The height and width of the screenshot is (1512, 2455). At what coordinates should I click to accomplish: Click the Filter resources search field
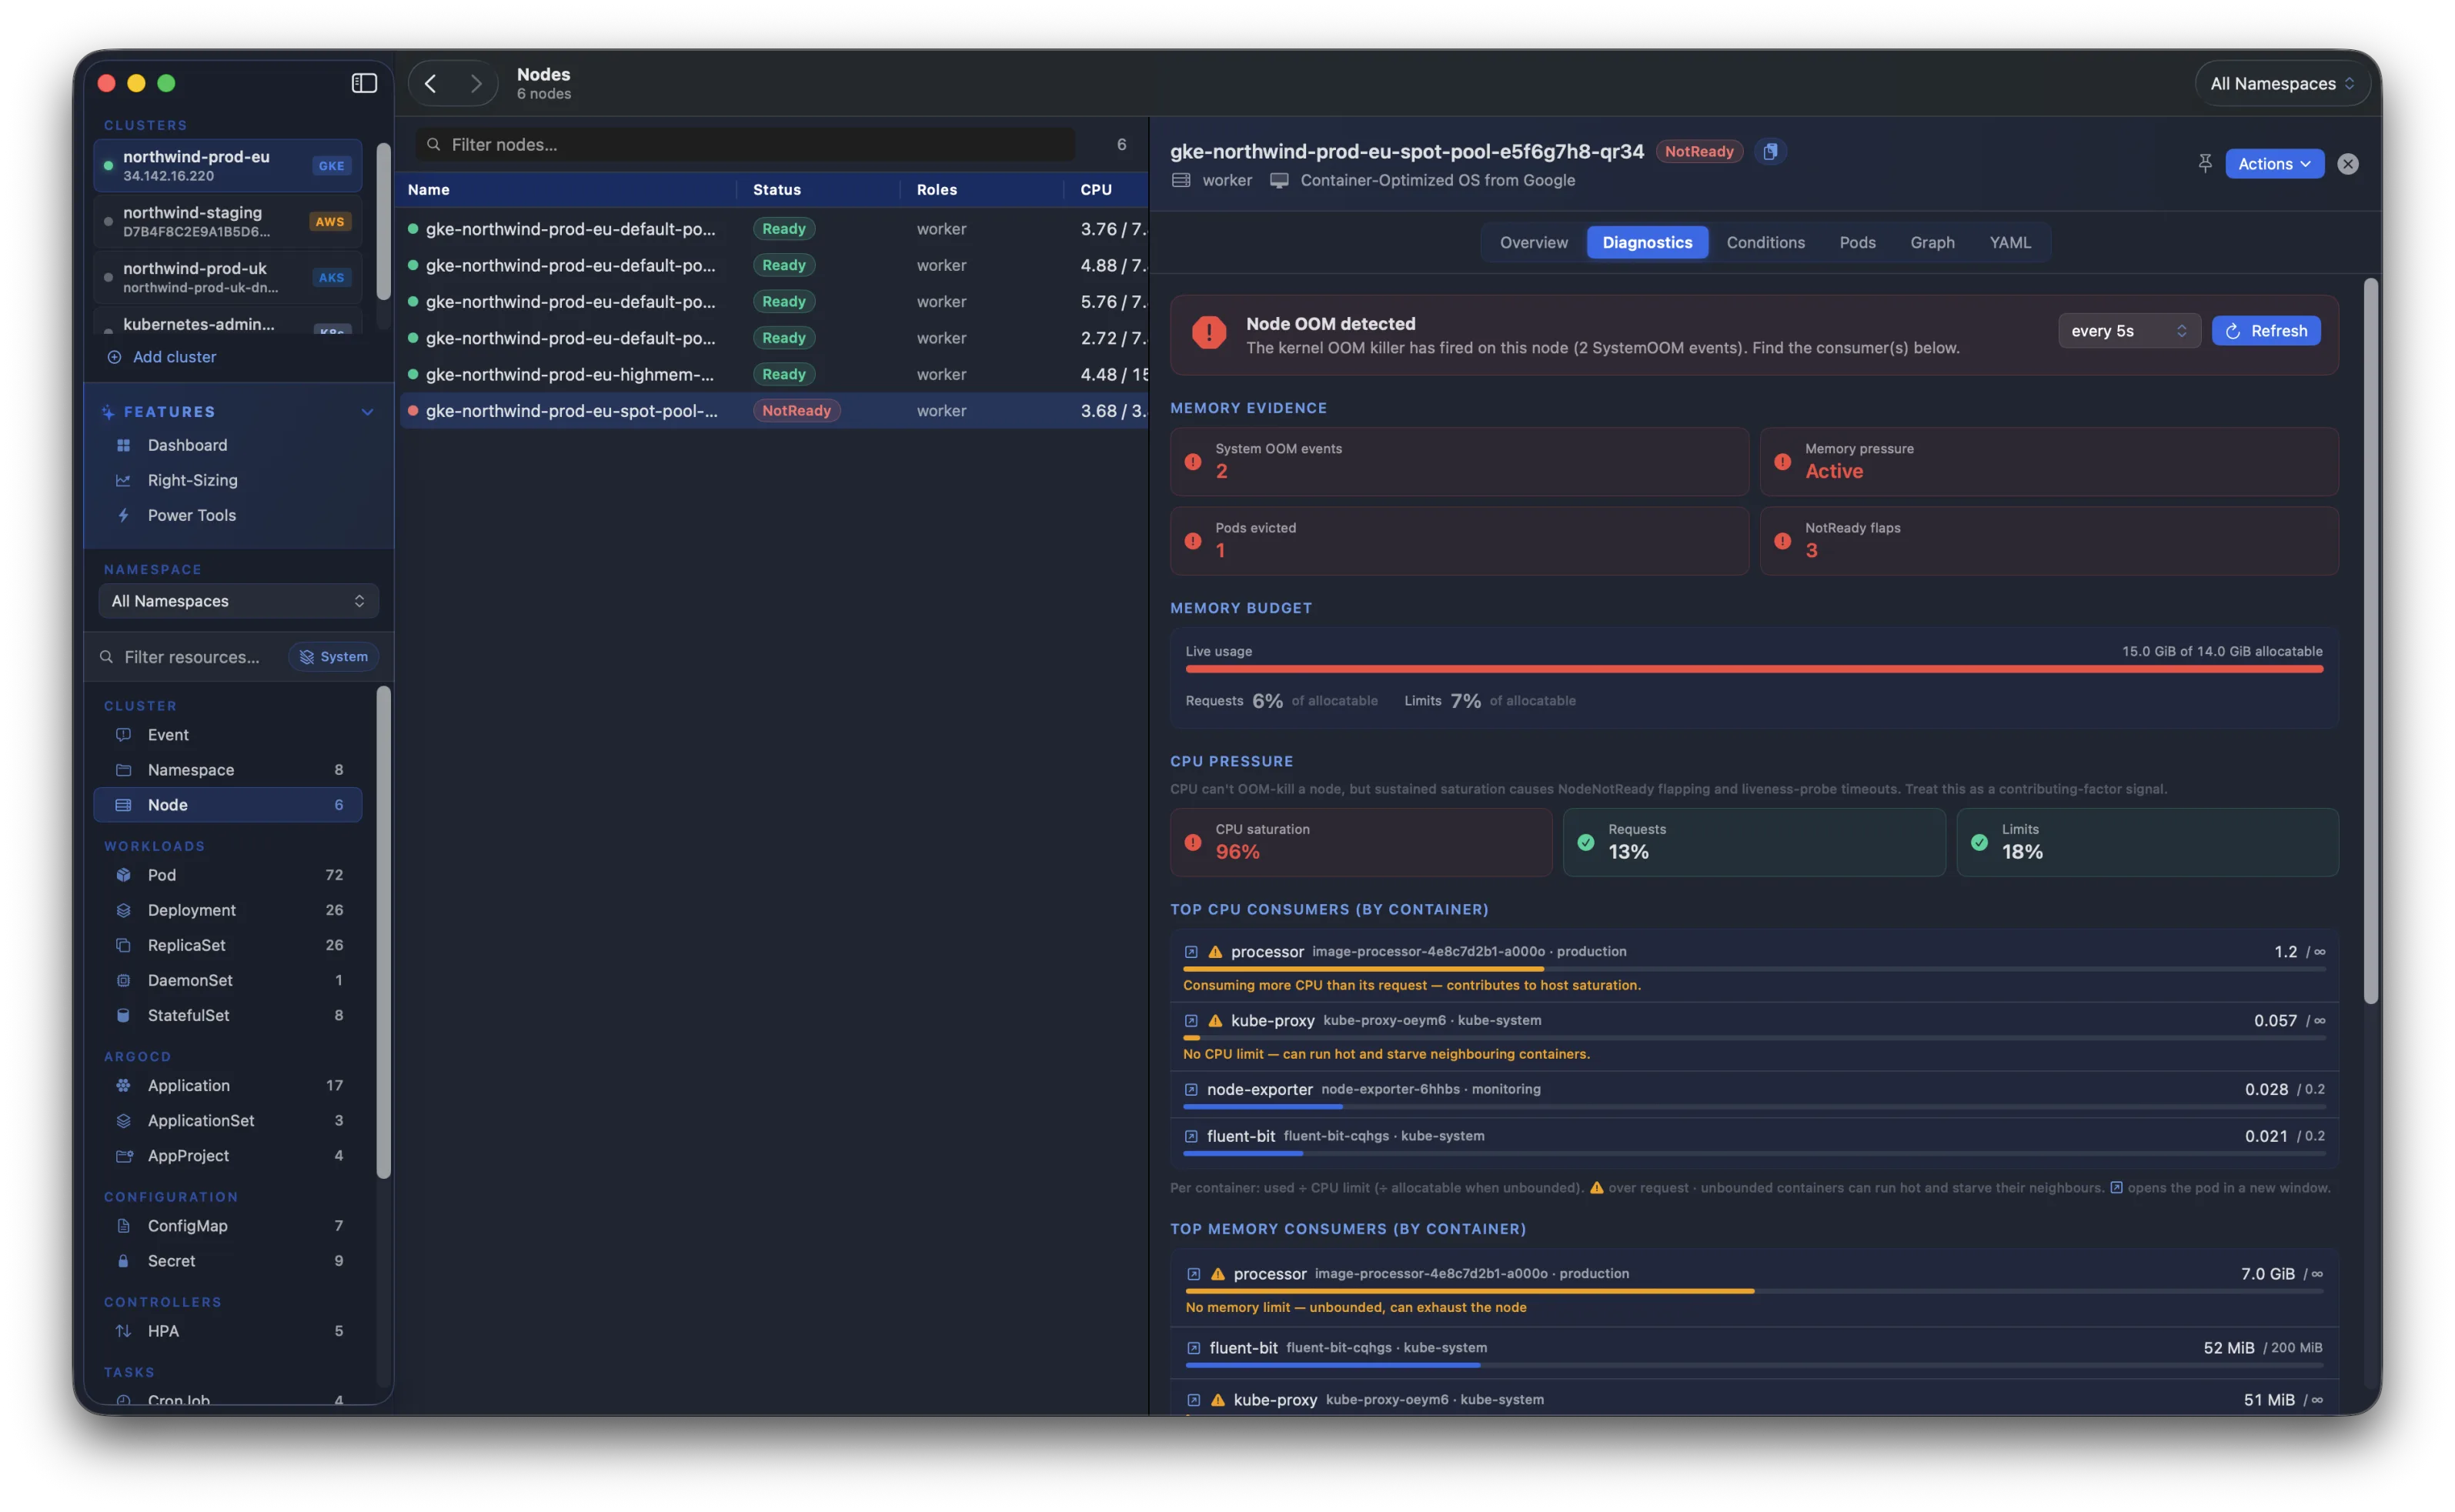[x=190, y=657]
